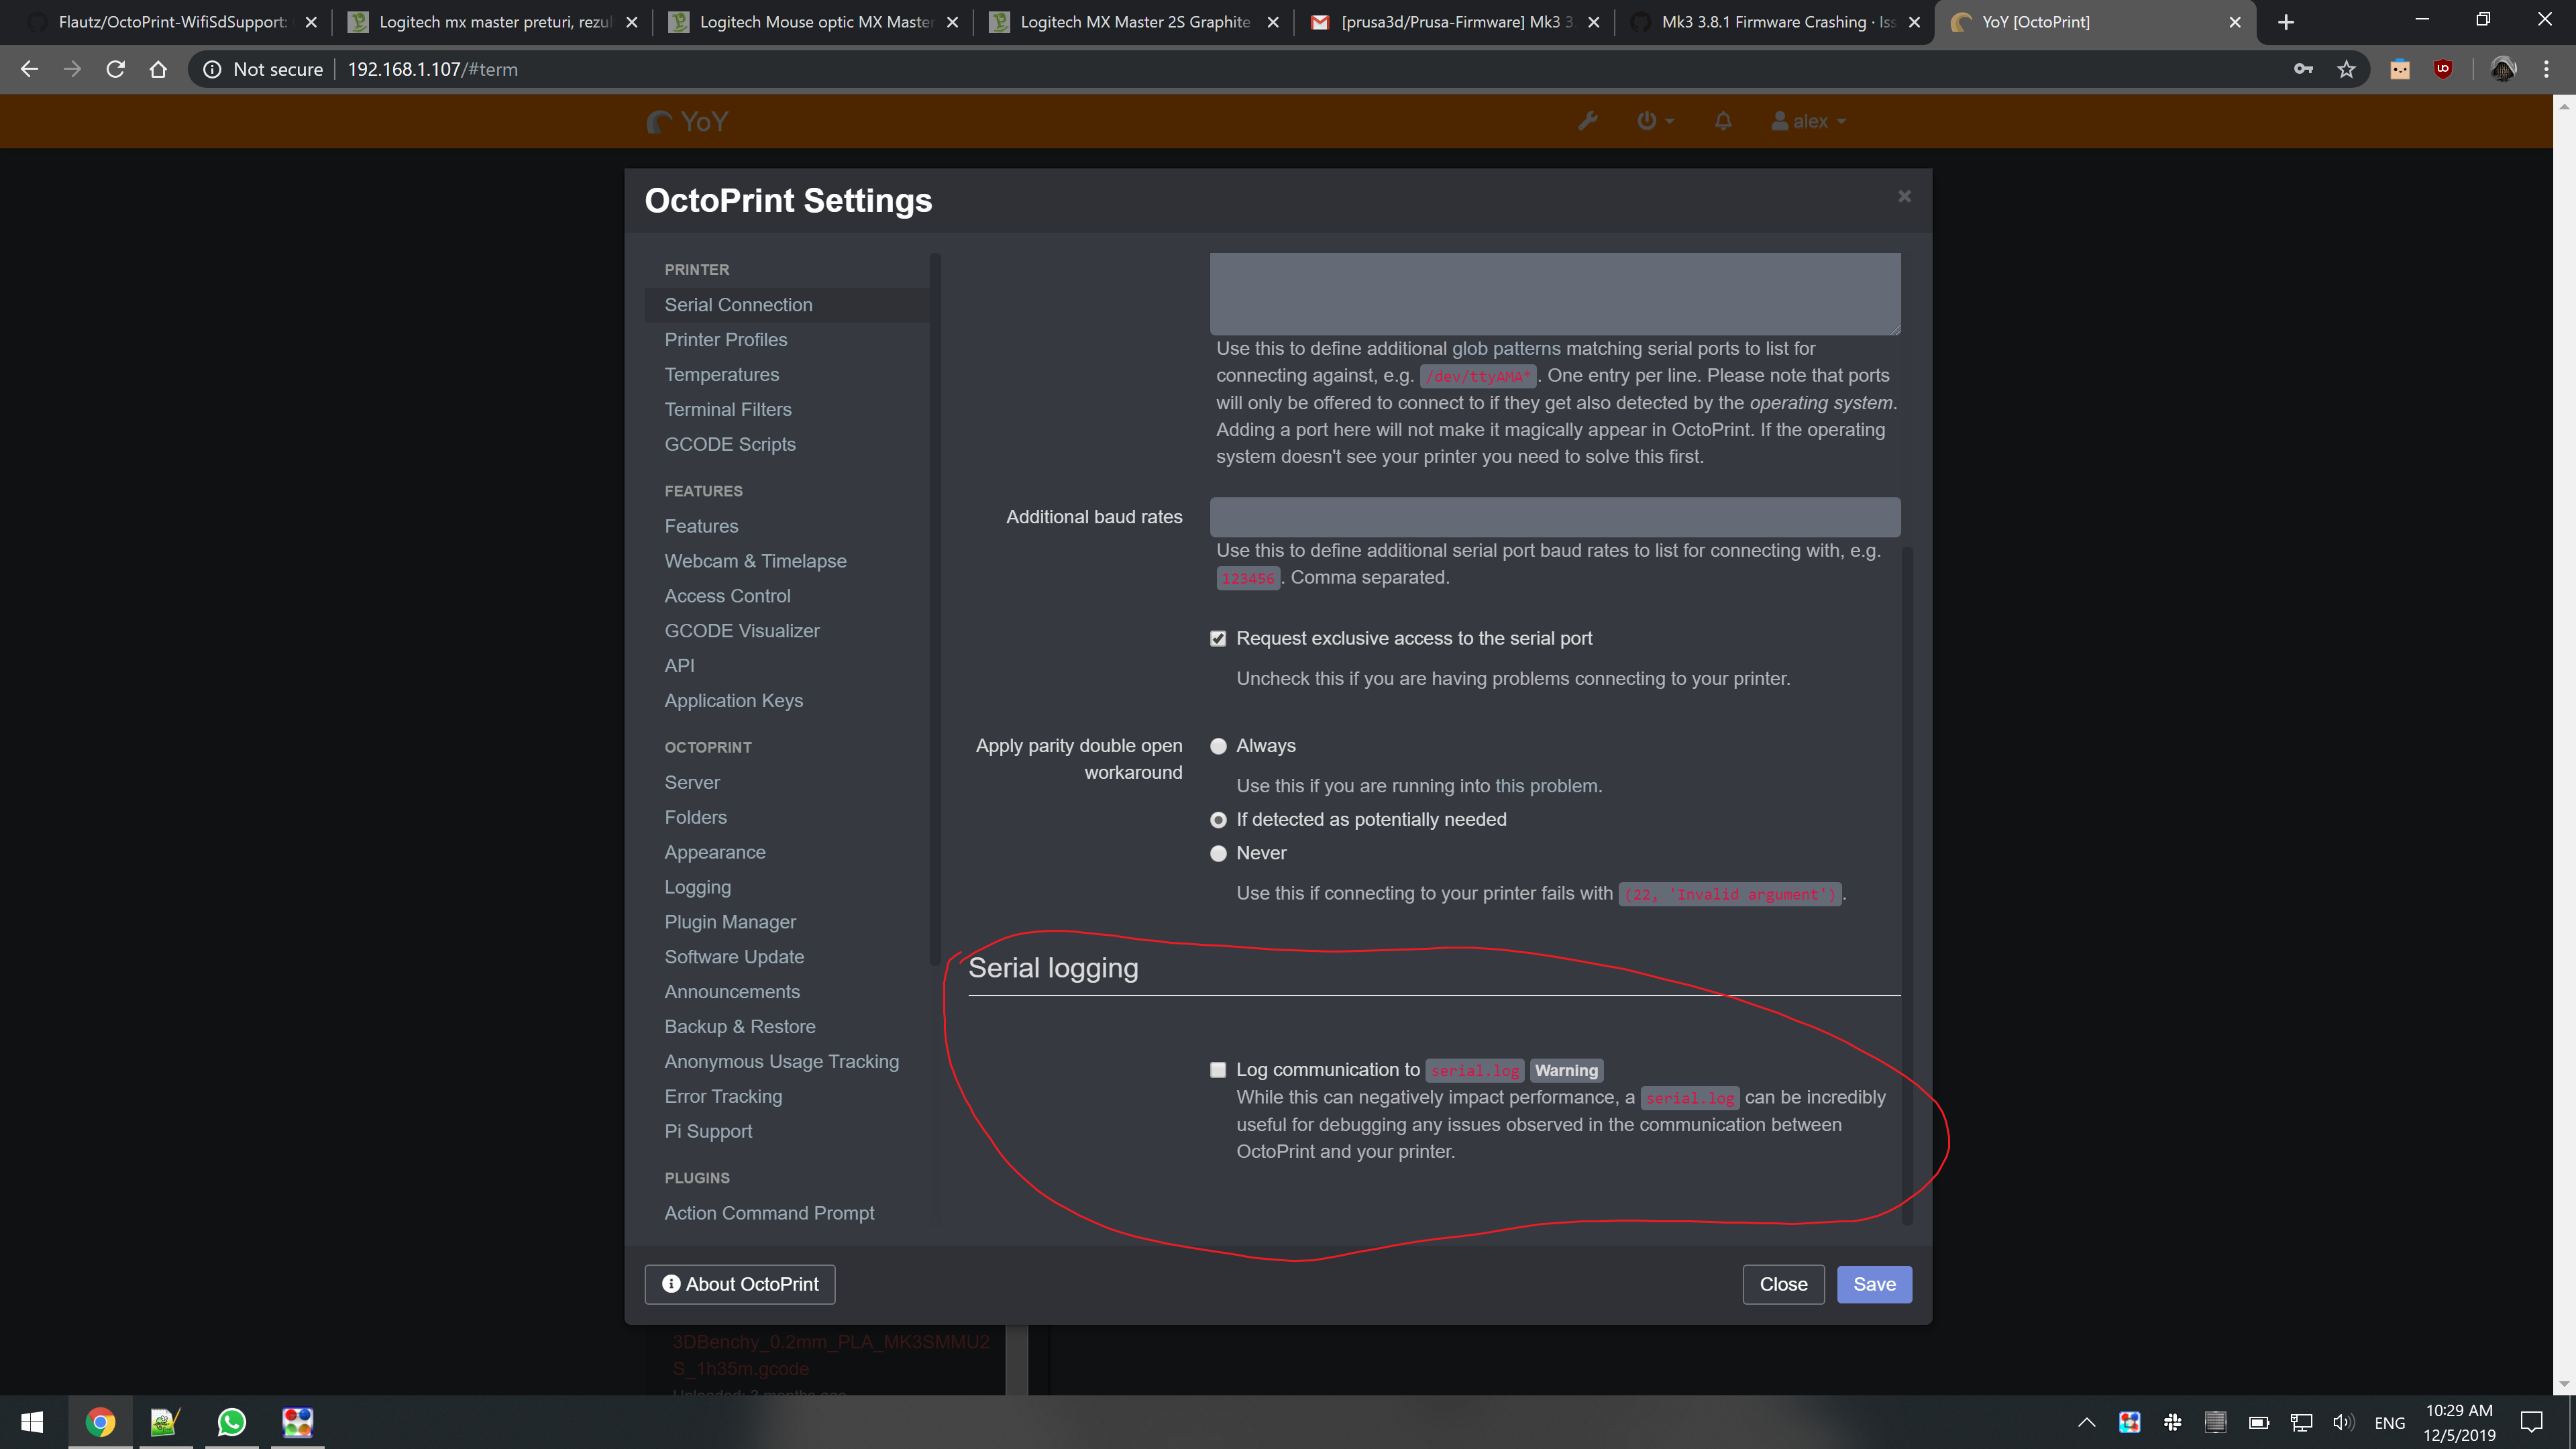Screen dimensions: 2576x1449
Task: Click the About OctoPrint button
Action: coord(740,1285)
